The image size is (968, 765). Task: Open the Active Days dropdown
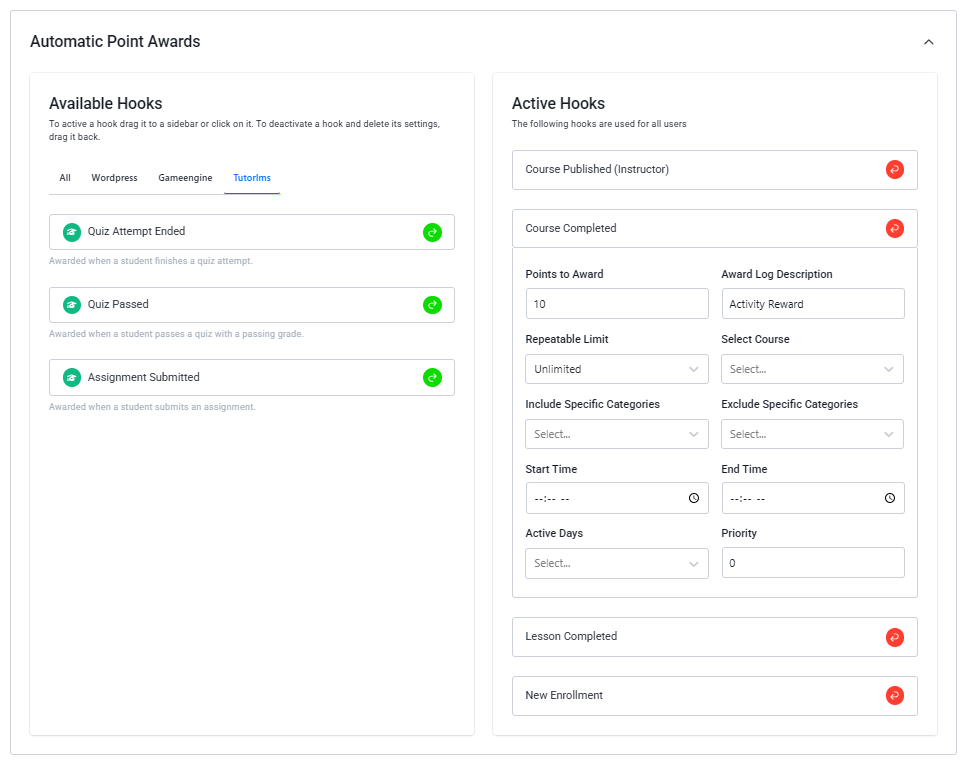tap(617, 563)
